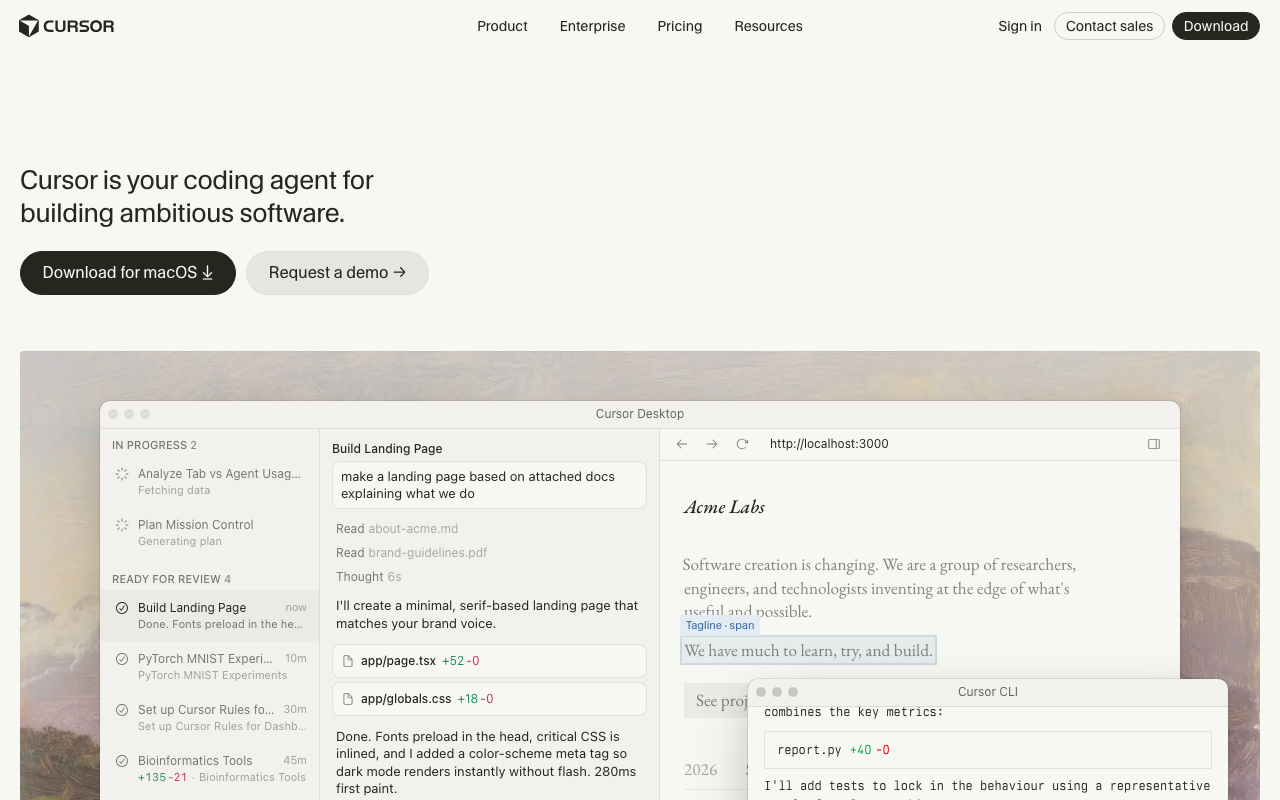The width and height of the screenshot is (1280, 800).
Task: Go back in the localhost preview browser
Action: [682, 444]
